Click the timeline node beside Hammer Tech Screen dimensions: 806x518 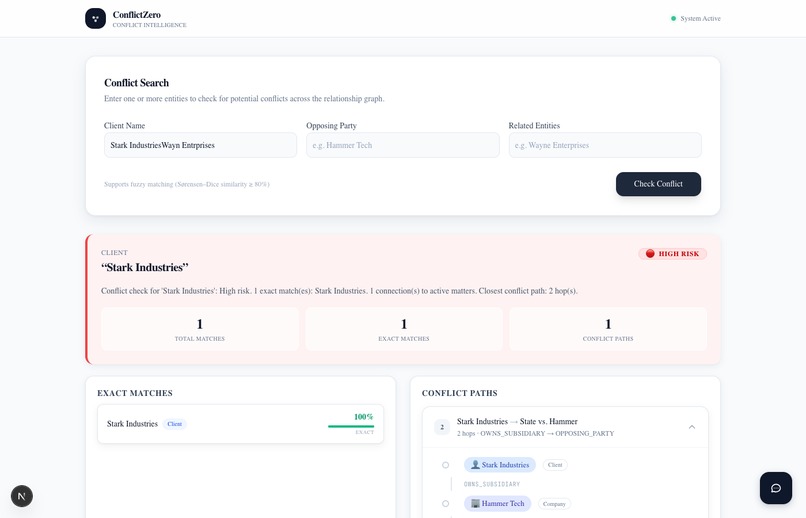(446, 504)
